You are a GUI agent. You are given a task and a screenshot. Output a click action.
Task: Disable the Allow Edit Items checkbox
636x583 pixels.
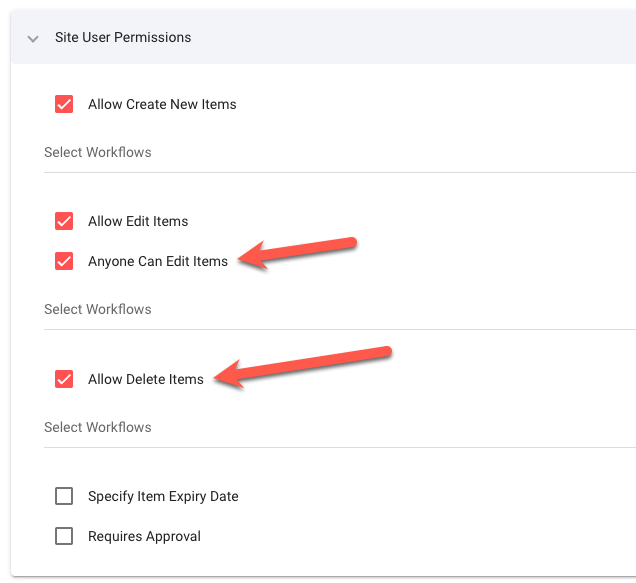pos(64,221)
